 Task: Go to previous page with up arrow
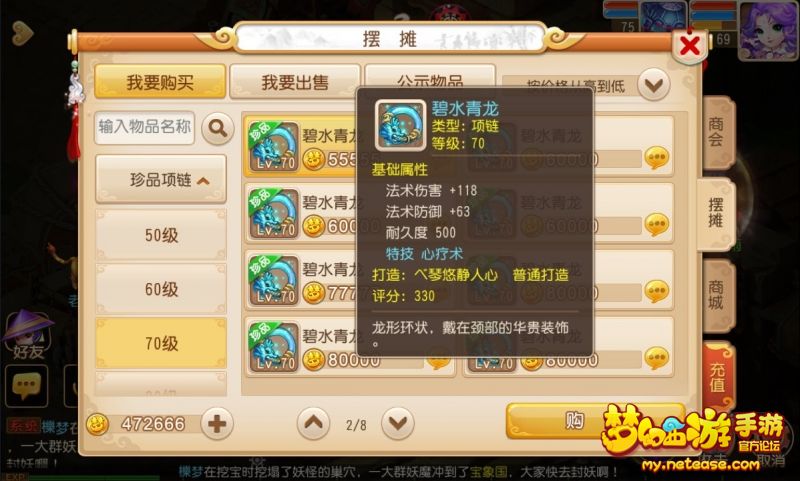pyautogui.click(x=313, y=423)
